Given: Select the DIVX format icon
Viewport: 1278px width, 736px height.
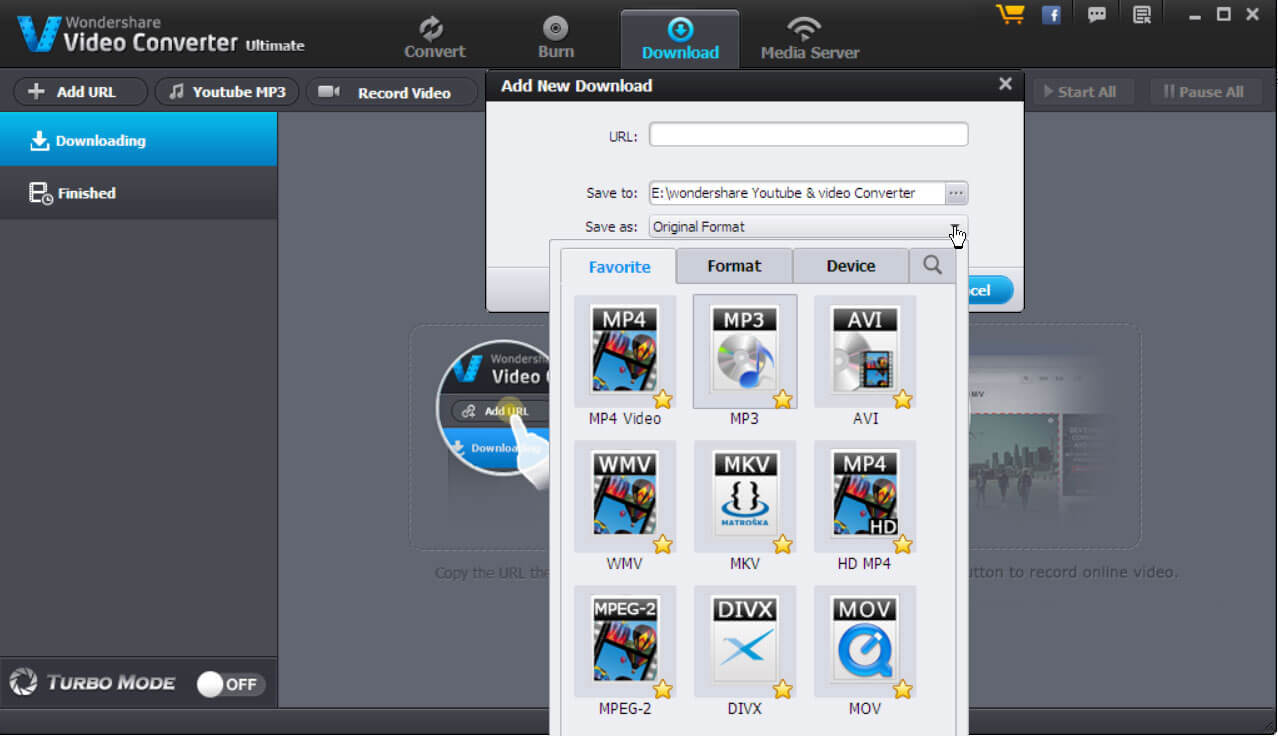Looking at the screenshot, I should point(745,641).
